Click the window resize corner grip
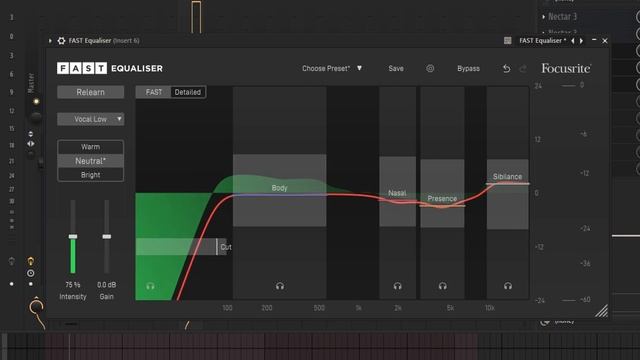This screenshot has height=360, width=640. point(601,311)
